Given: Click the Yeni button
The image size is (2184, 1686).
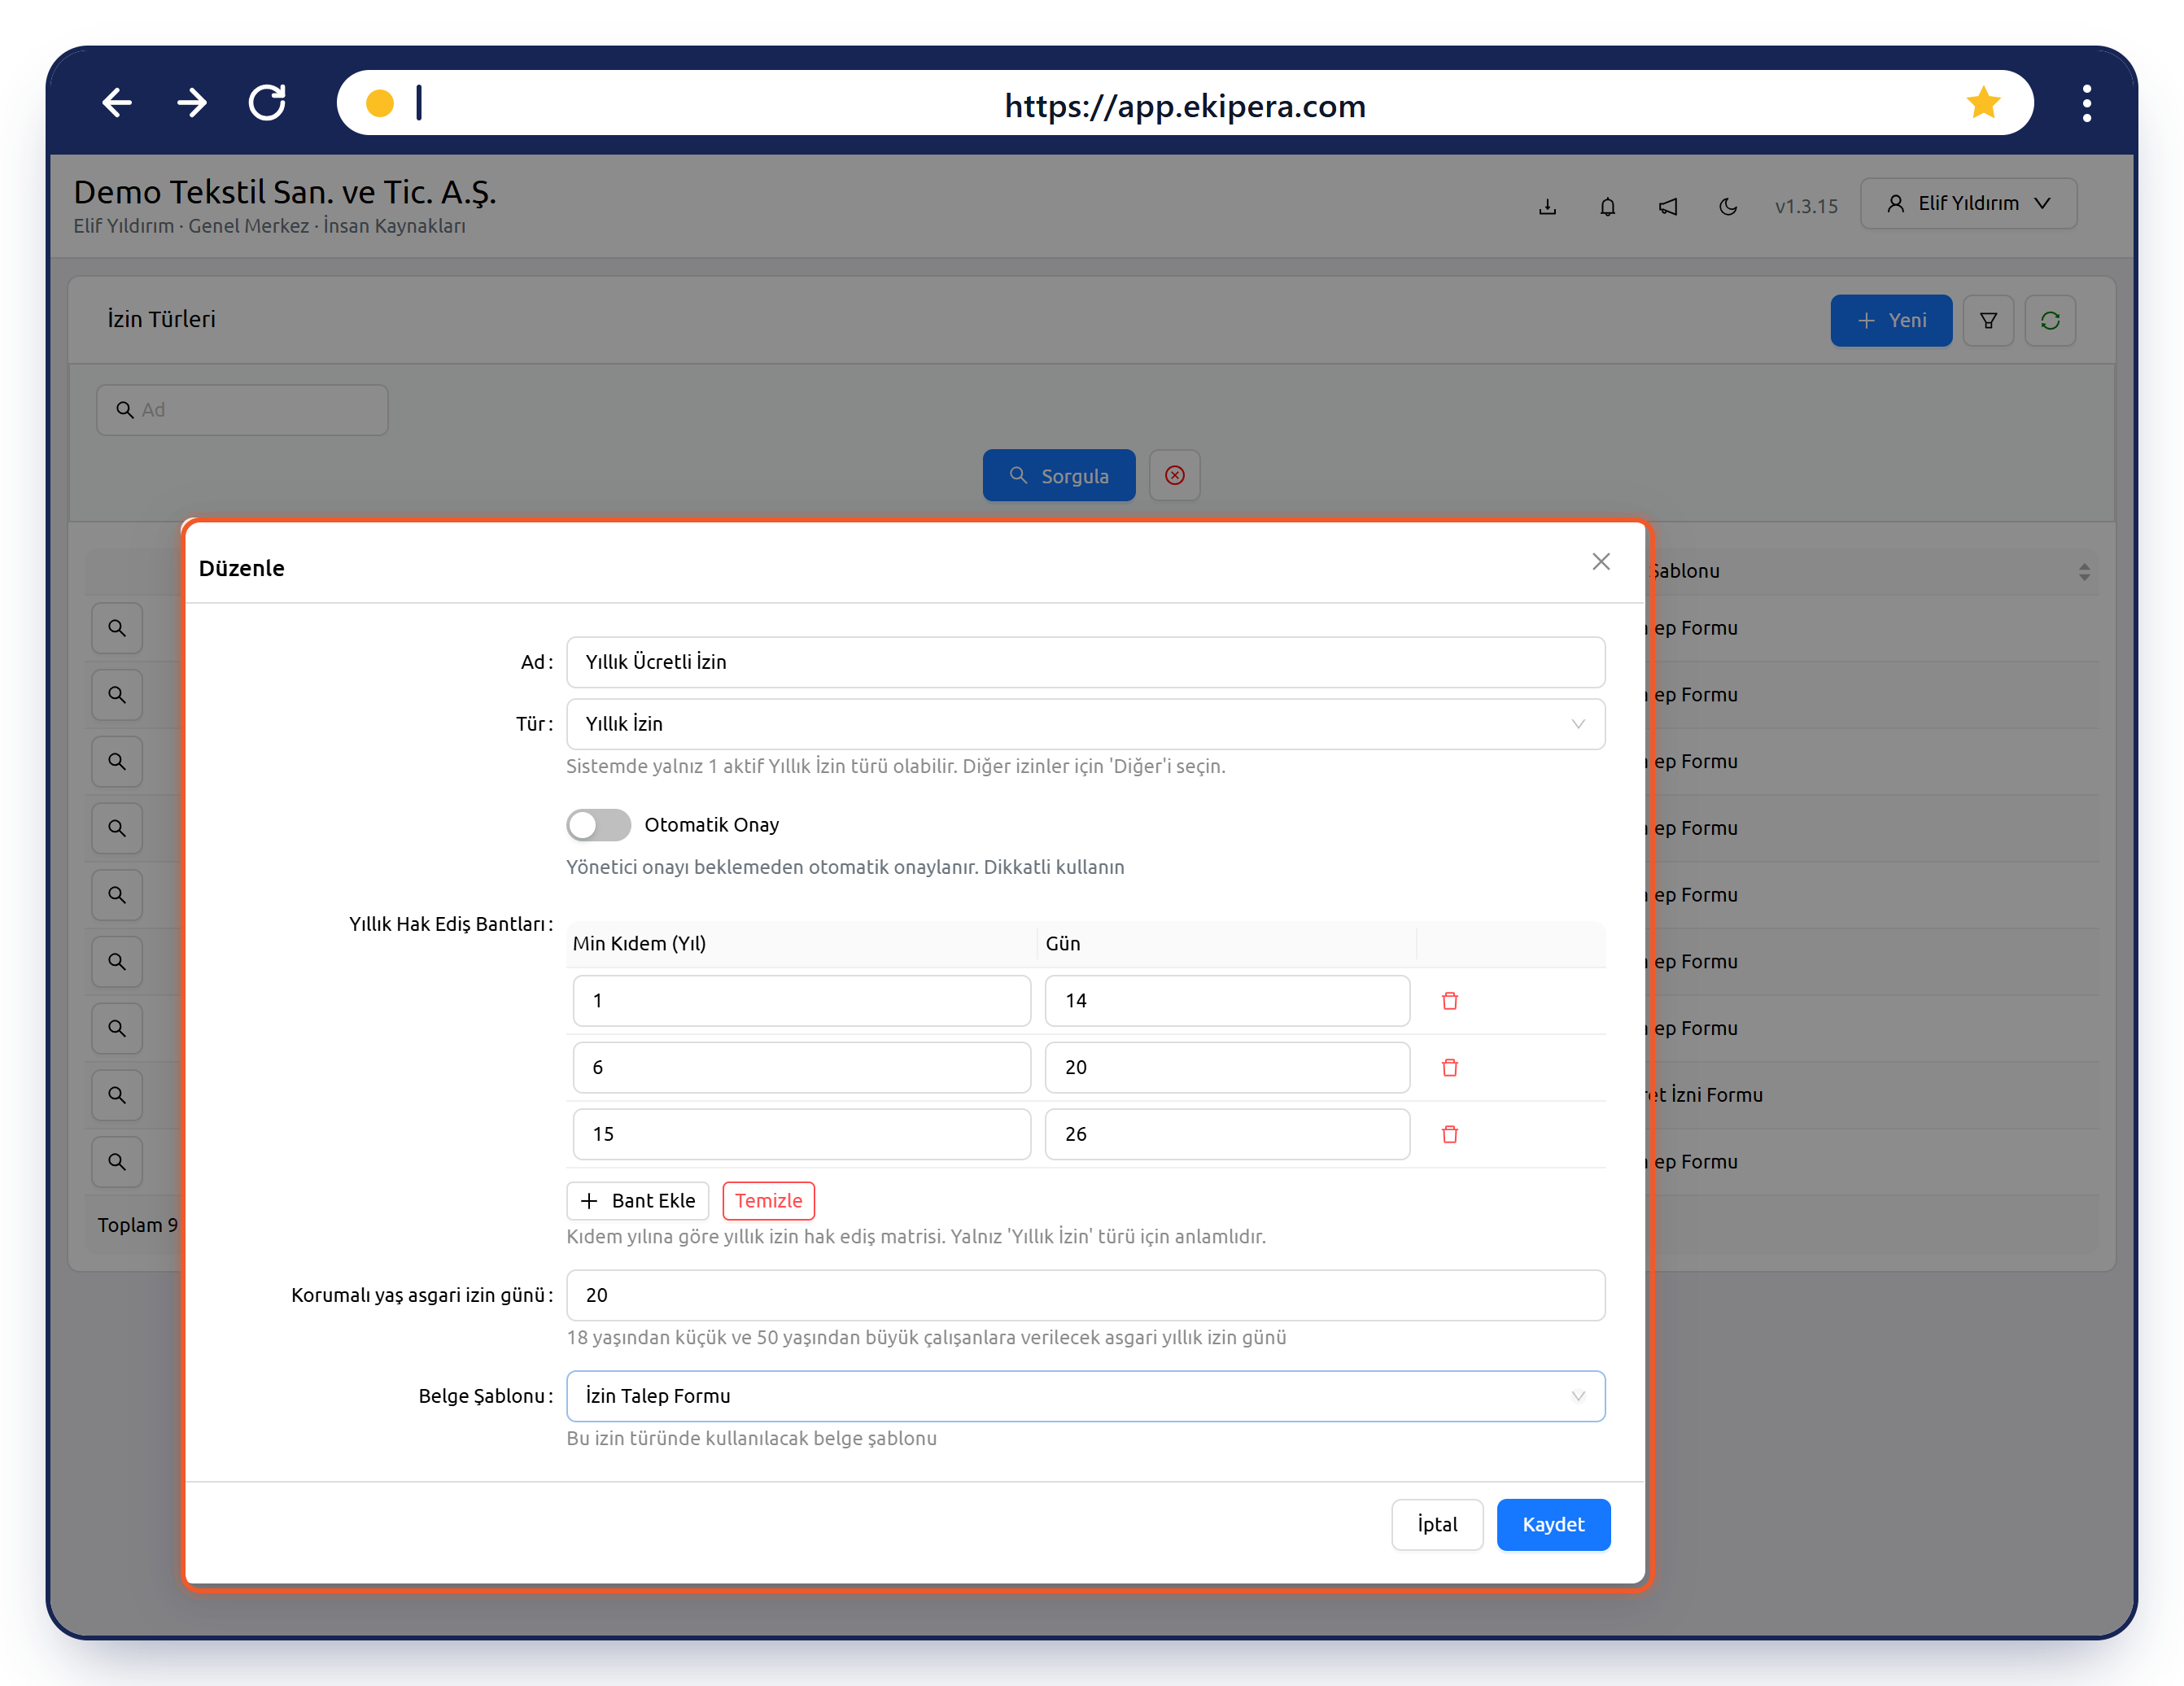Looking at the screenshot, I should click(x=1890, y=320).
